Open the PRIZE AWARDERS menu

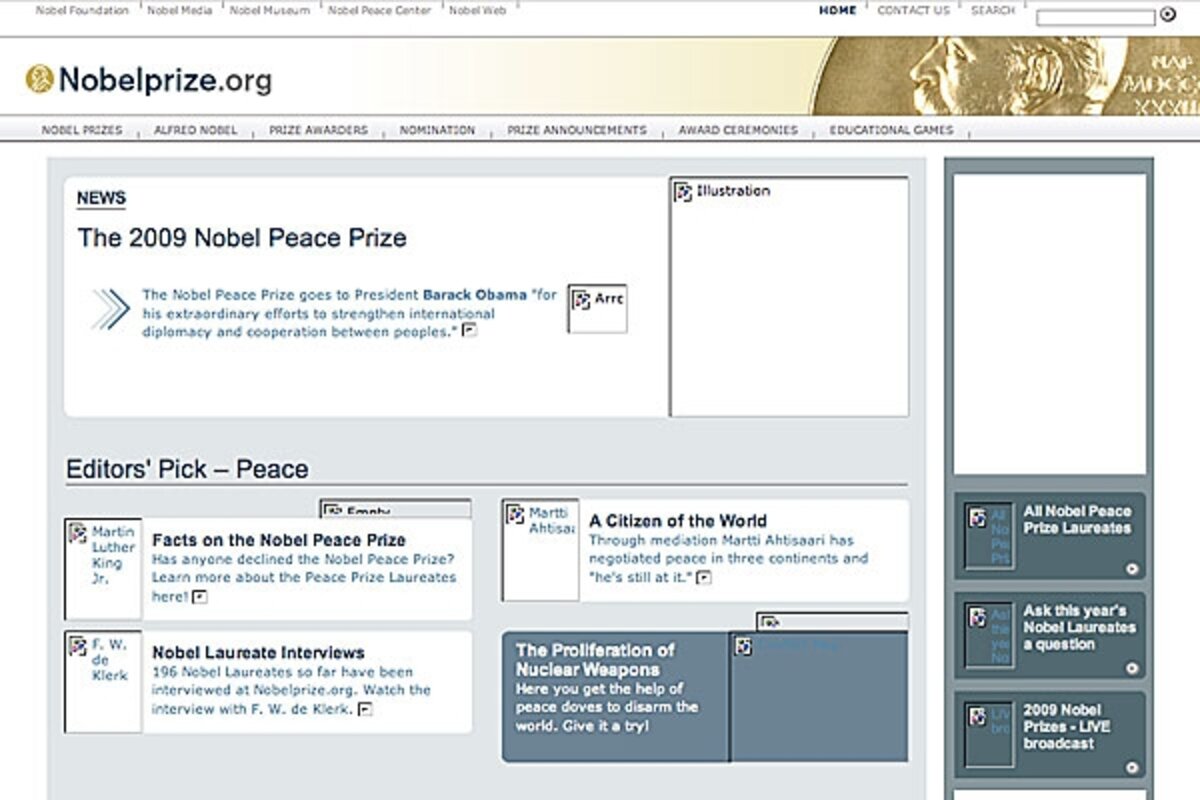(x=318, y=130)
